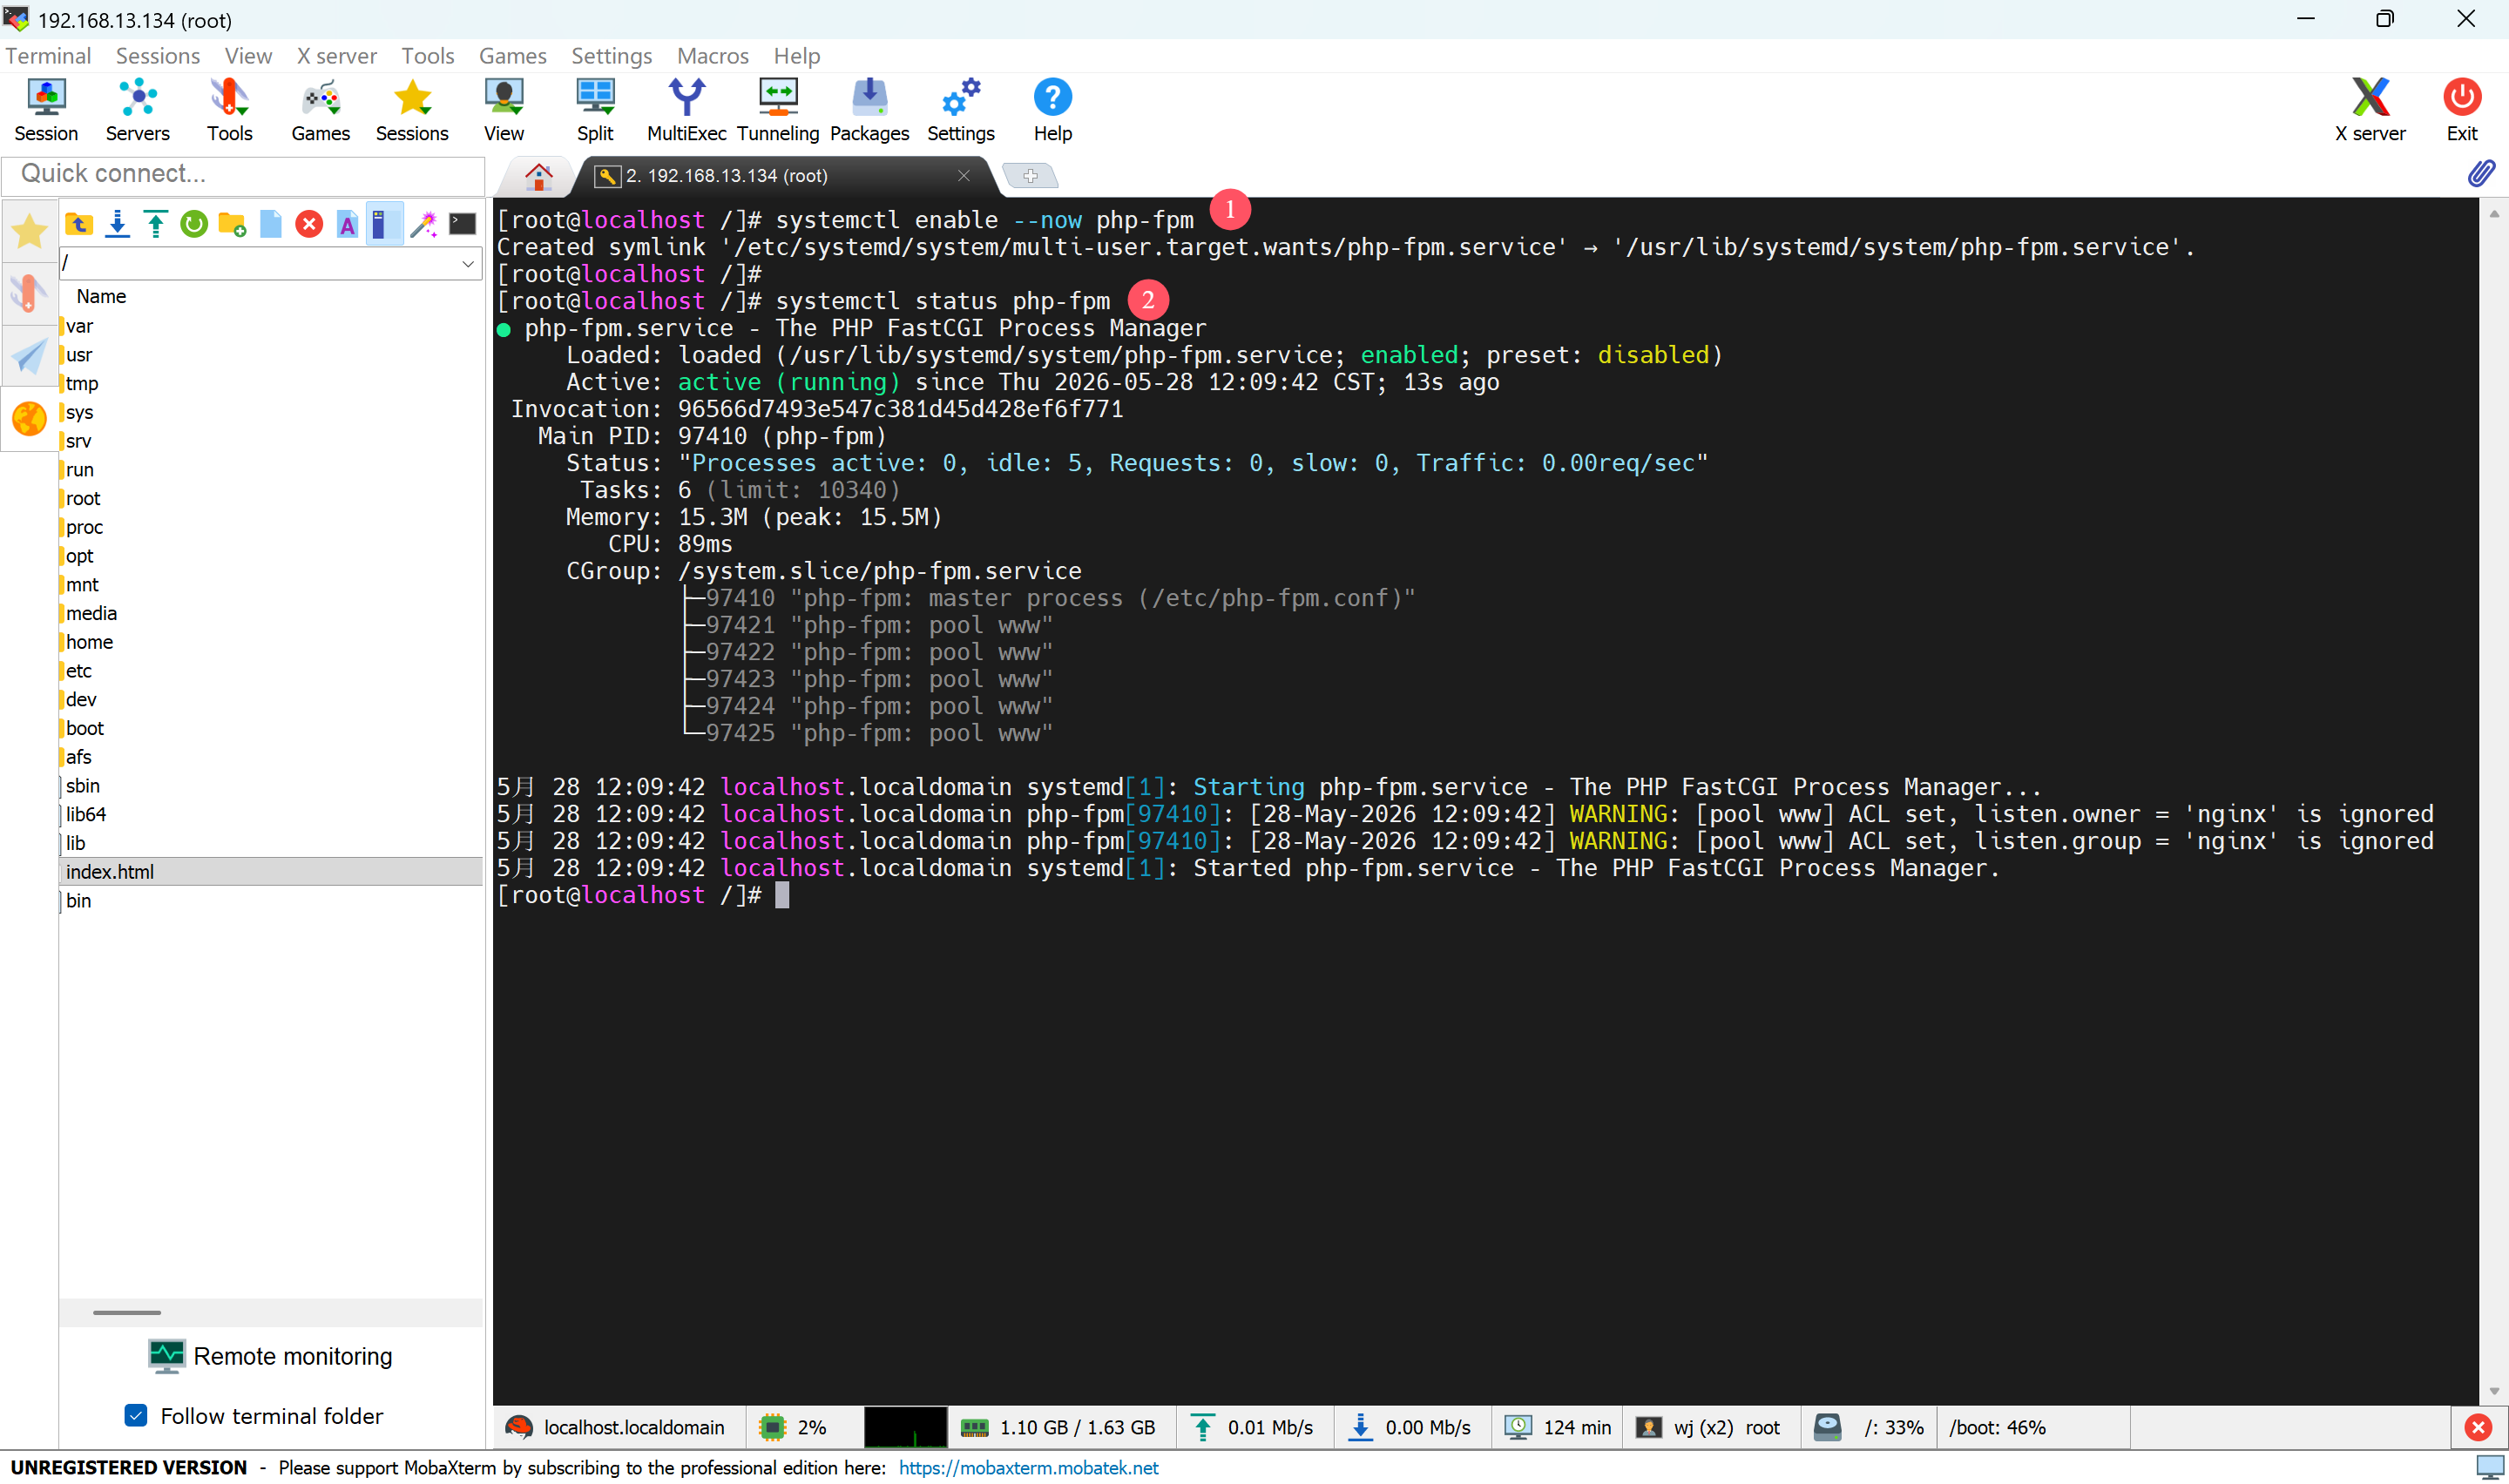Viewport: 2509px width, 1484px height.
Task: Open the X server menu
Action: tap(336, 56)
